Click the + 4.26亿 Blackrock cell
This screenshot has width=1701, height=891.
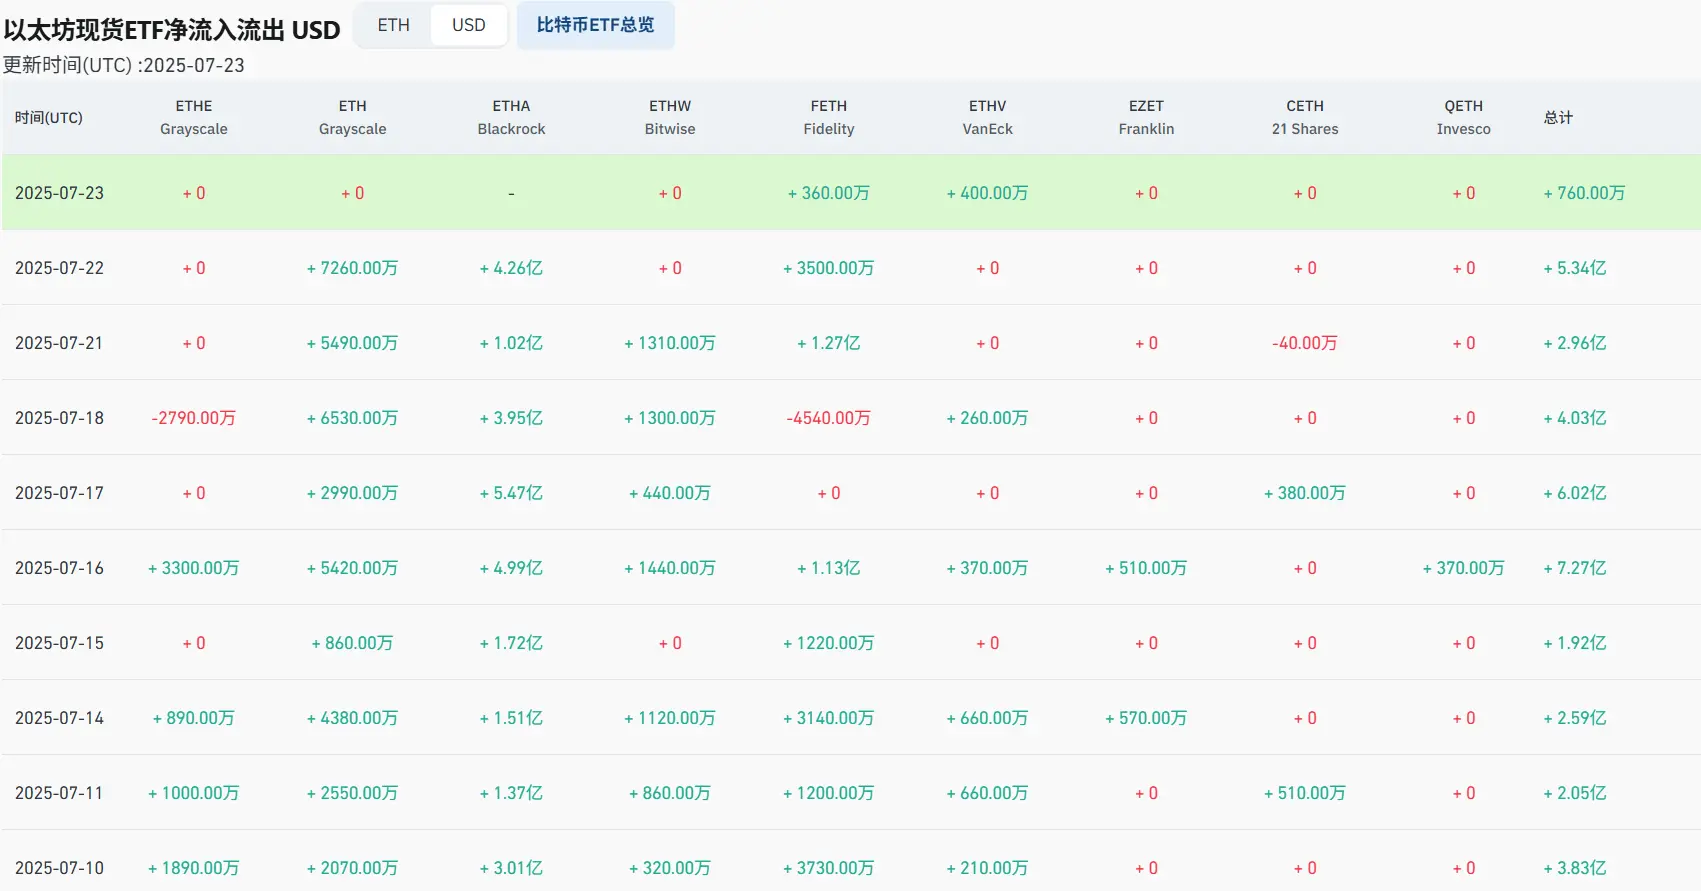click(511, 268)
